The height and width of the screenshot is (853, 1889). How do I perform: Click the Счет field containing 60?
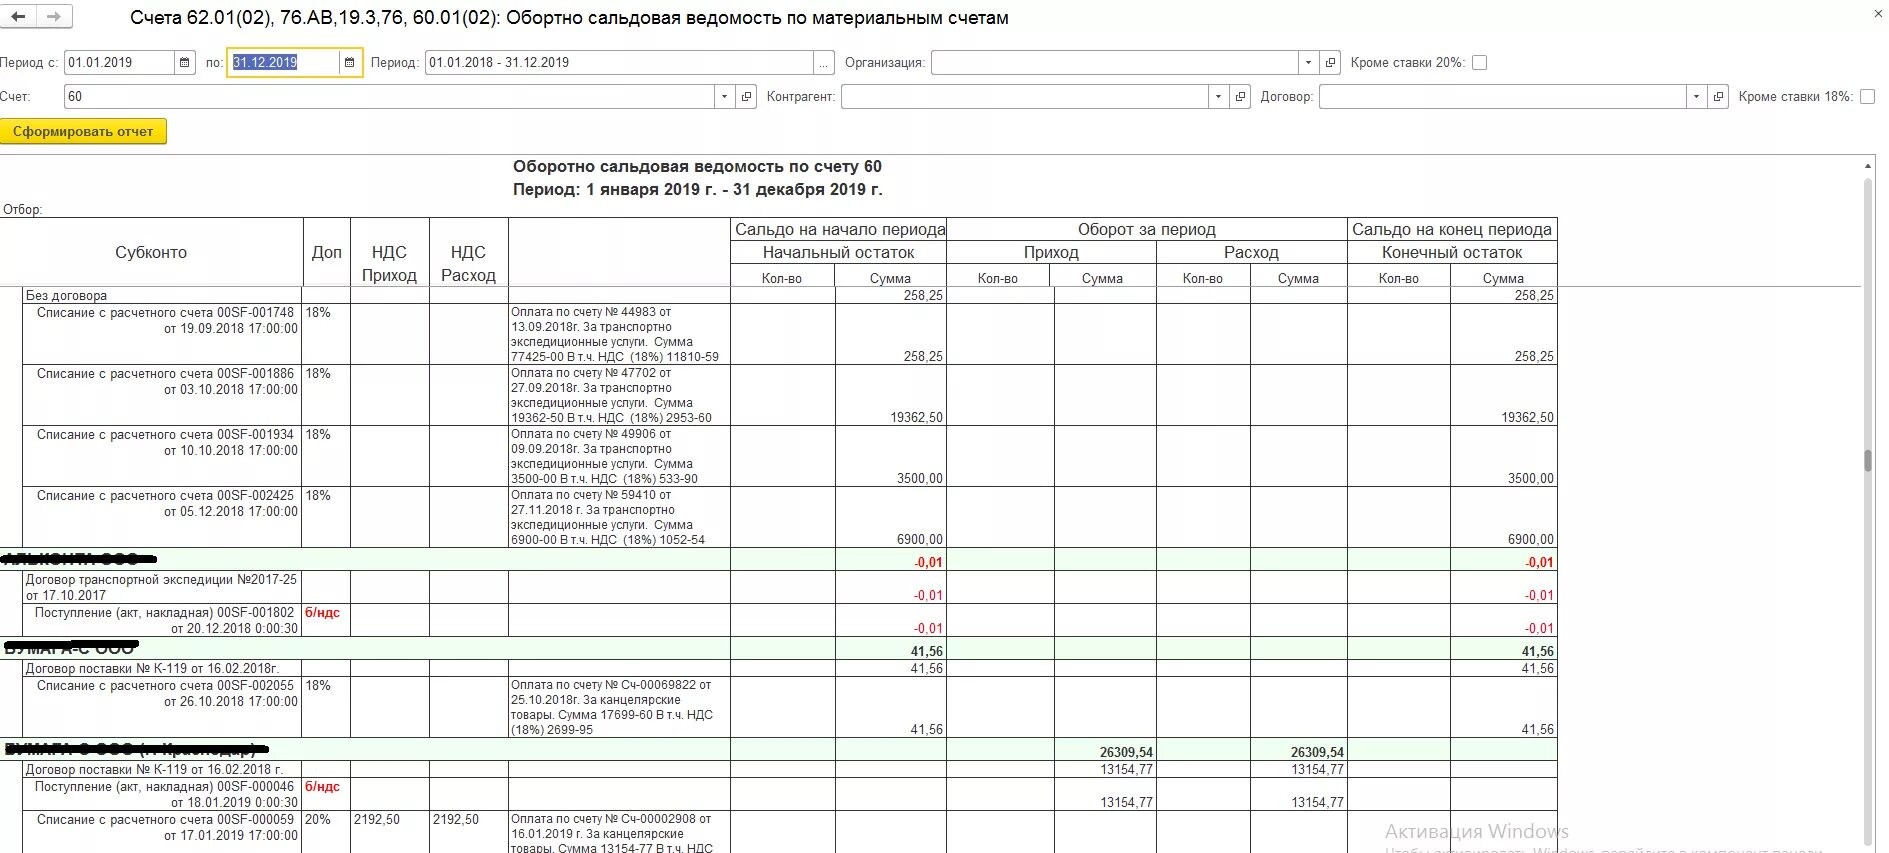[x=389, y=97]
